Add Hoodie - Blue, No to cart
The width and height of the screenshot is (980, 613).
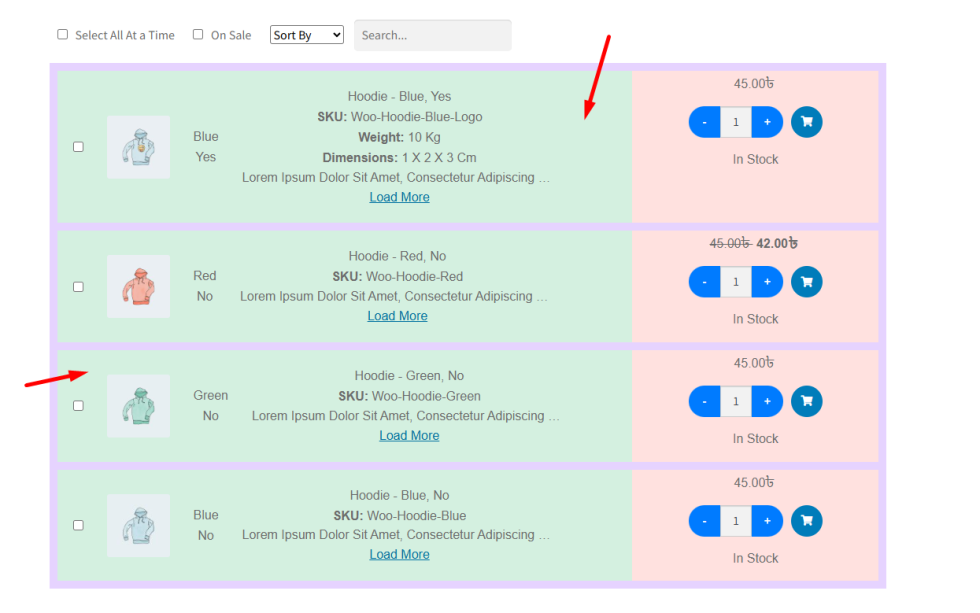point(806,521)
